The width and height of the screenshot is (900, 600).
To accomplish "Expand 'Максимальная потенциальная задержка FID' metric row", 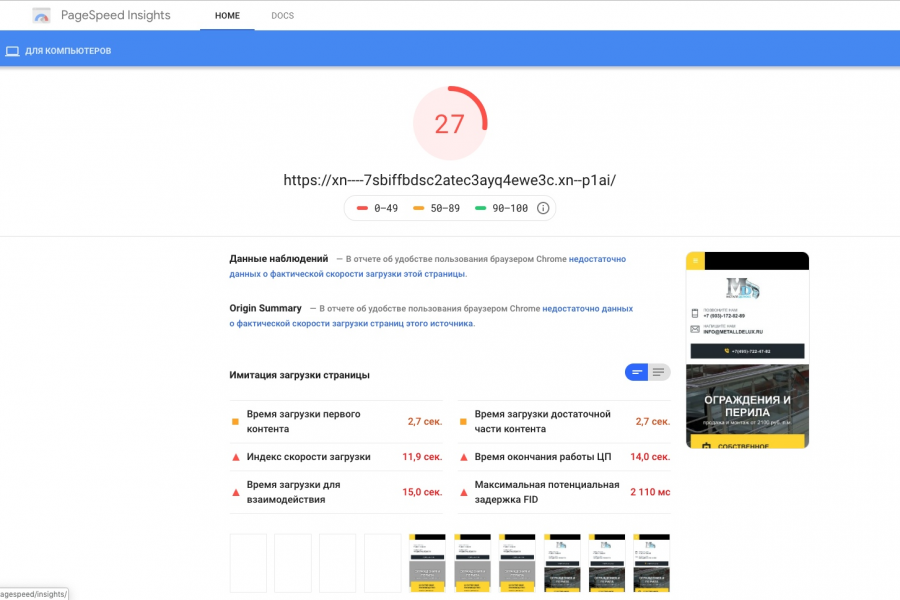I will (564, 492).
